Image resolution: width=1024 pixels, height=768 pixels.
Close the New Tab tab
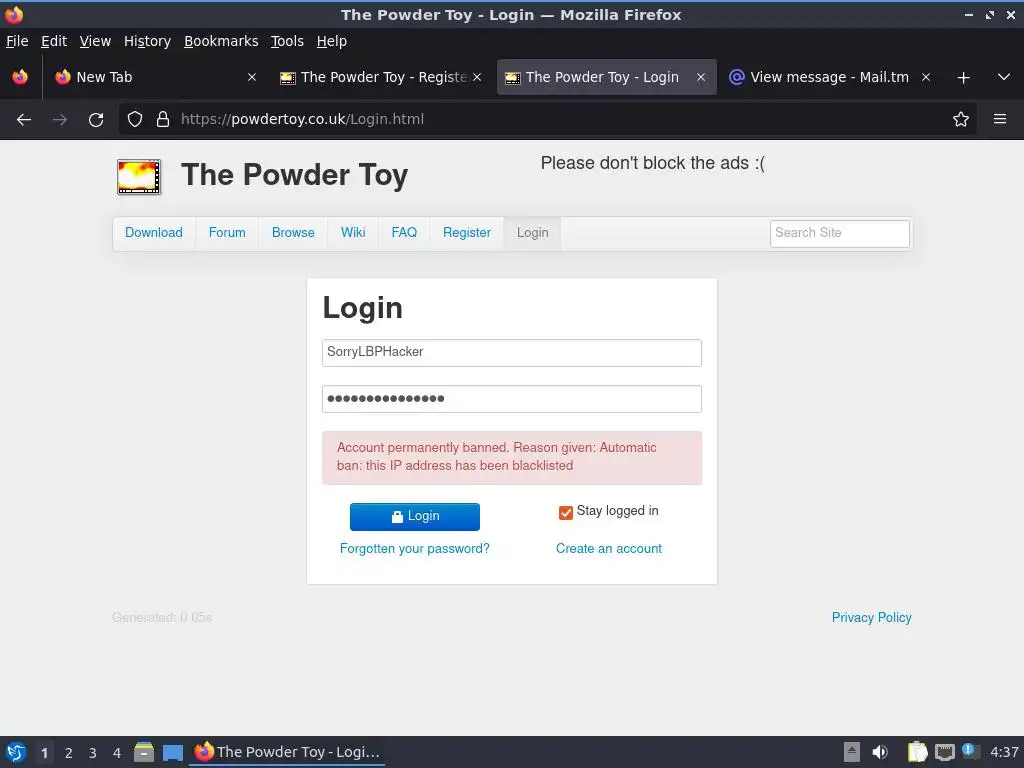[x=251, y=77]
